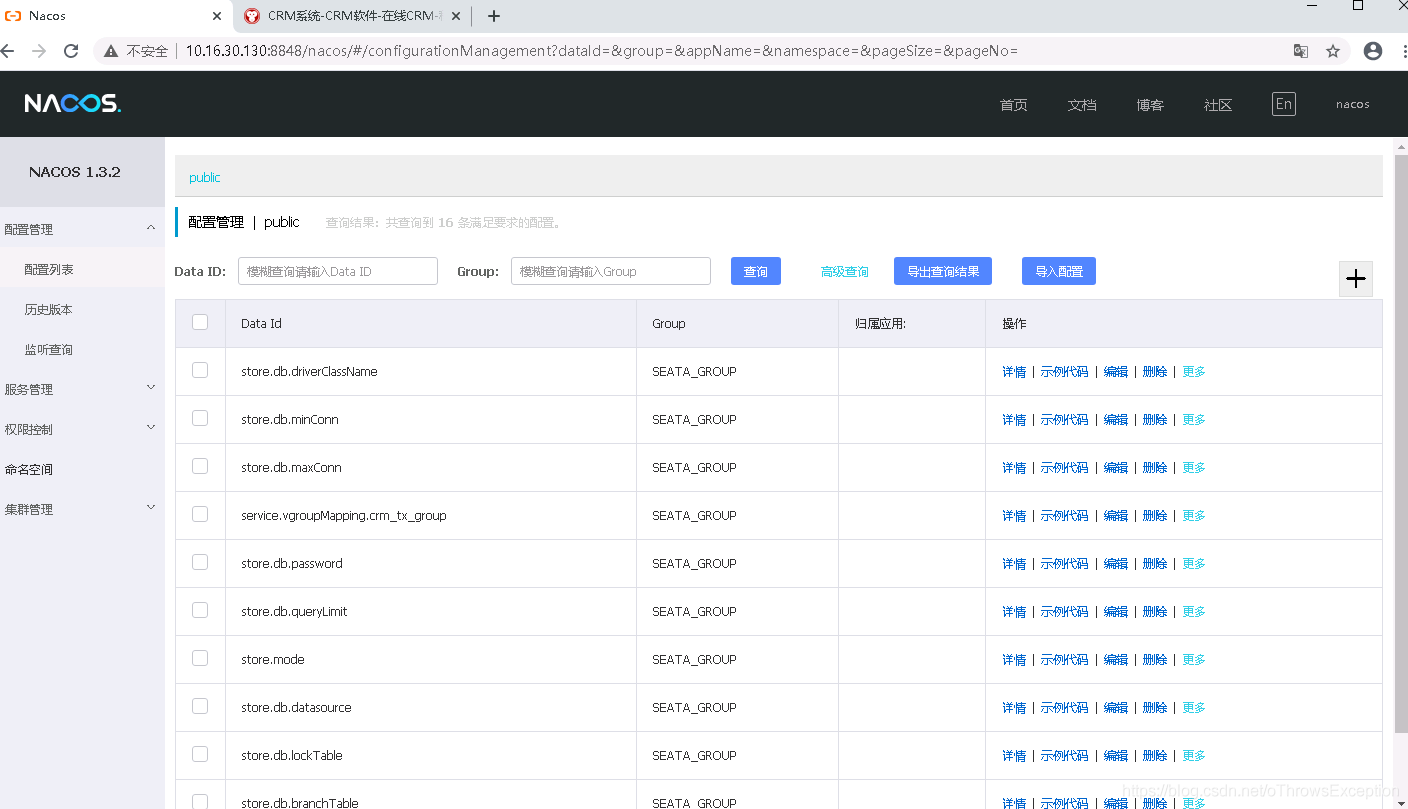Viewport: 1408px width, 809px height.
Task: Select the store.db.password row checkbox
Action: point(200,562)
